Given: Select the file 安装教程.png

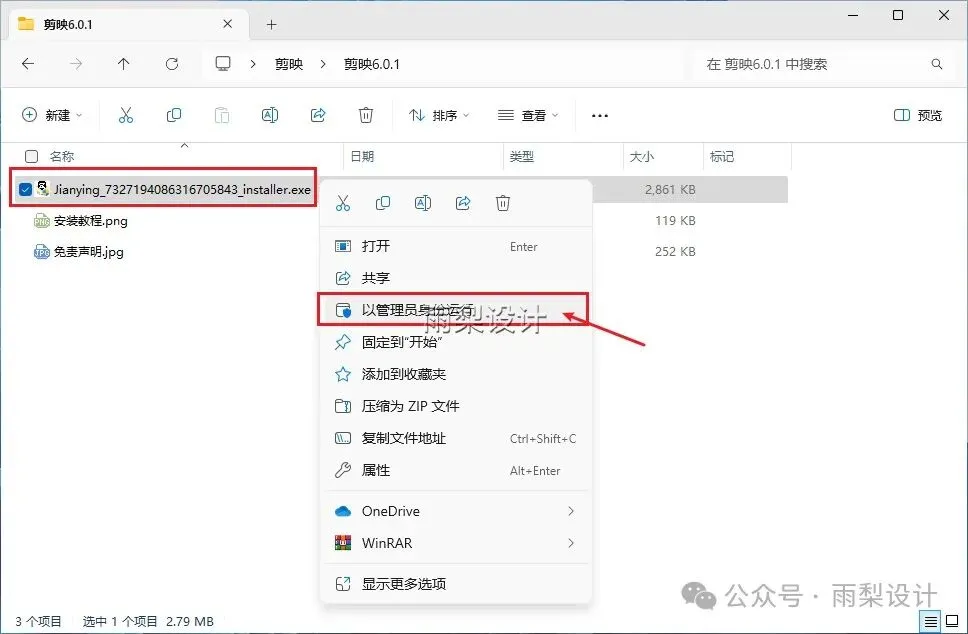Looking at the screenshot, I should pyautogui.click(x=91, y=221).
